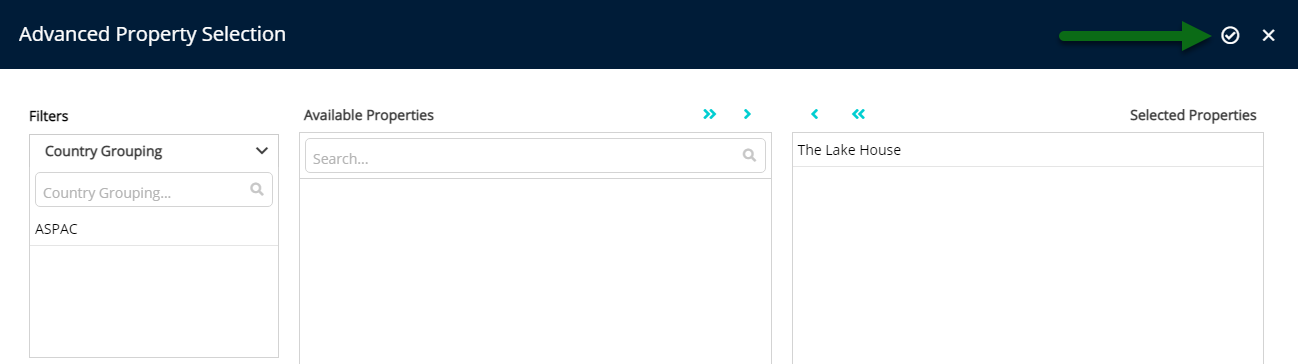The height and width of the screenshot is (364, 1298).
Task: Click the magnifier icon in Available Properties search
Action: point(749,156)
